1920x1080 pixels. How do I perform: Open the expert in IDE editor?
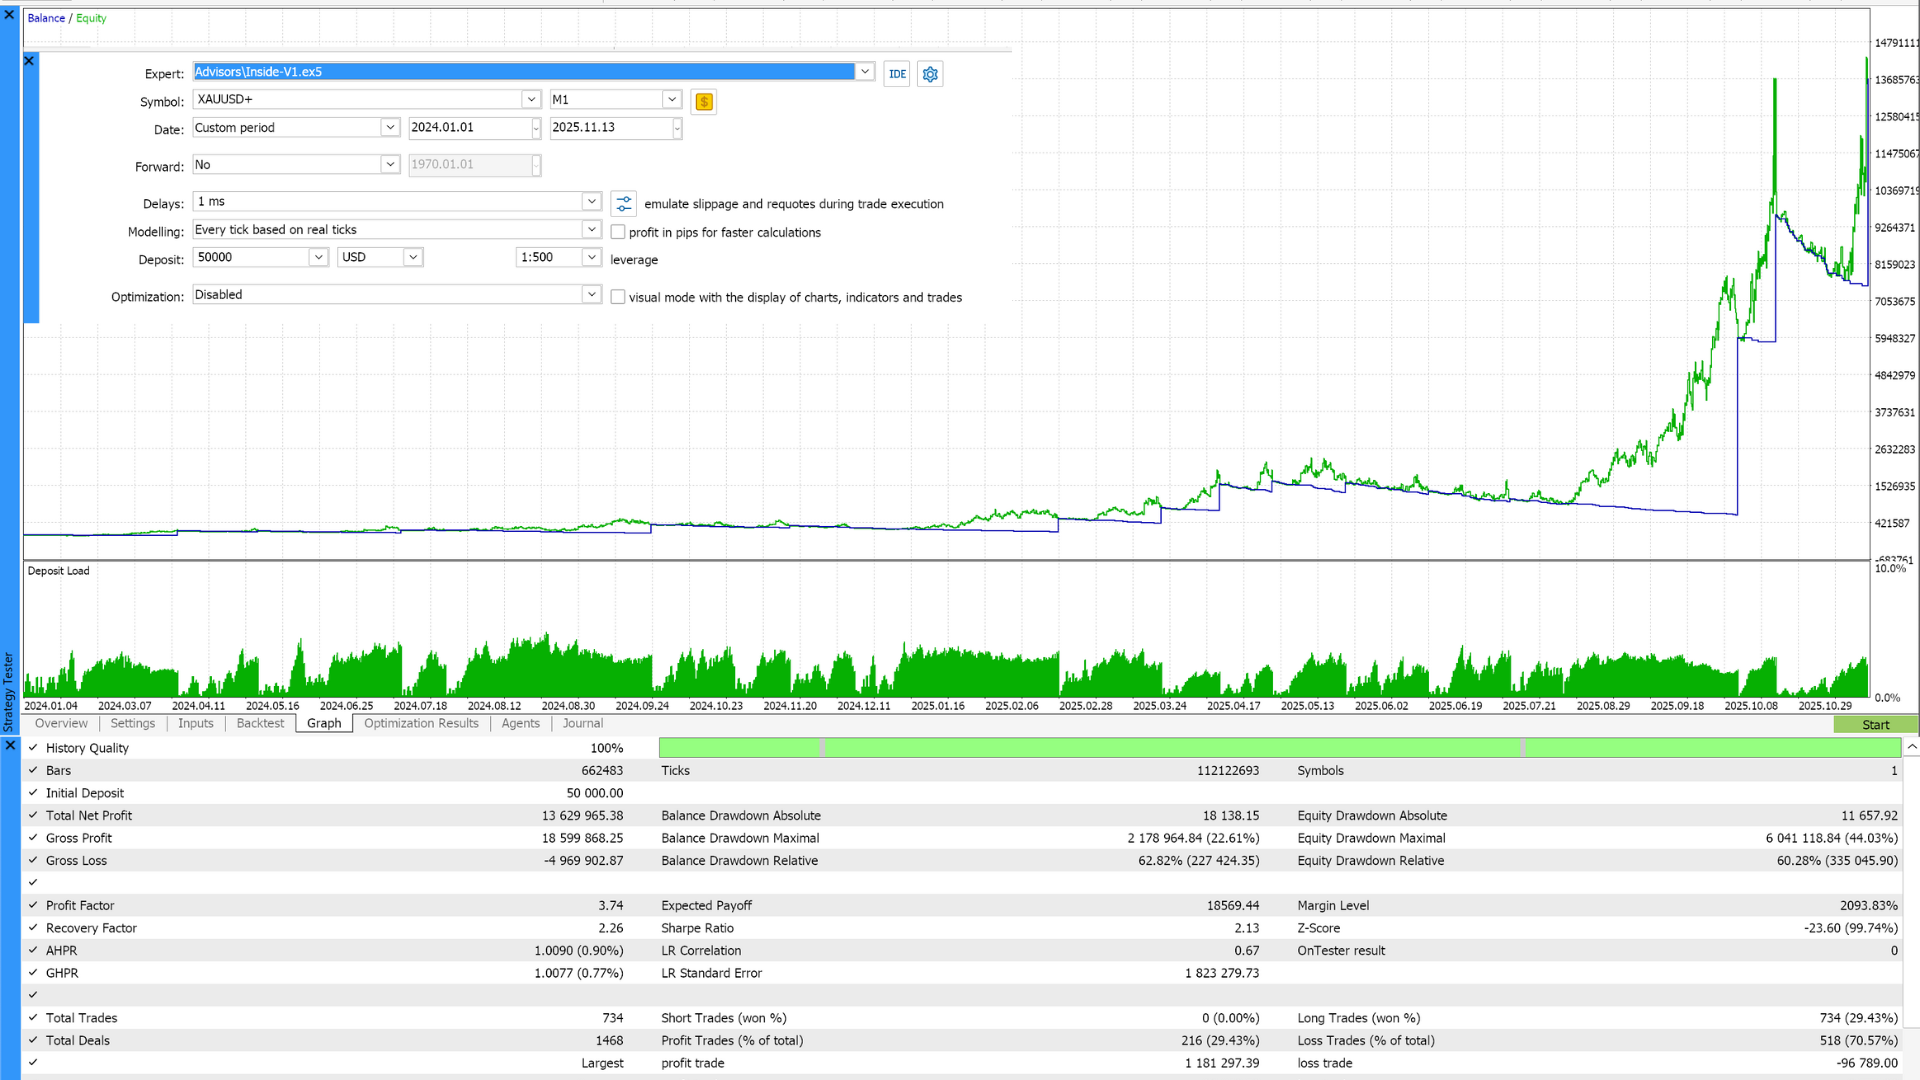pyautogui.click(x=897, y=74)
